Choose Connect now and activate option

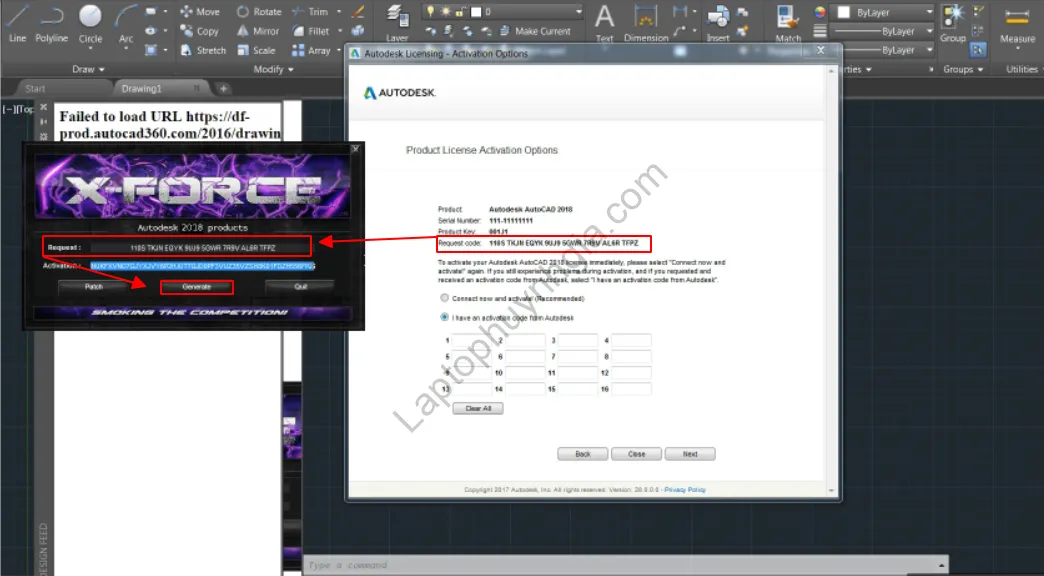tap(443, 297)
